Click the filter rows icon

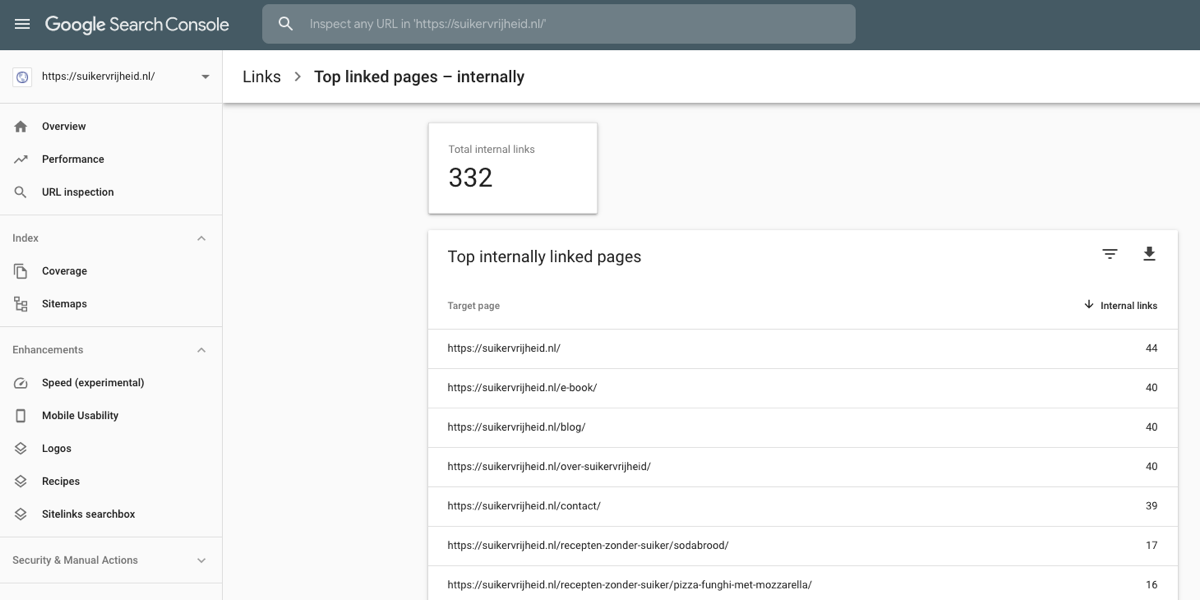point(1110,254)
